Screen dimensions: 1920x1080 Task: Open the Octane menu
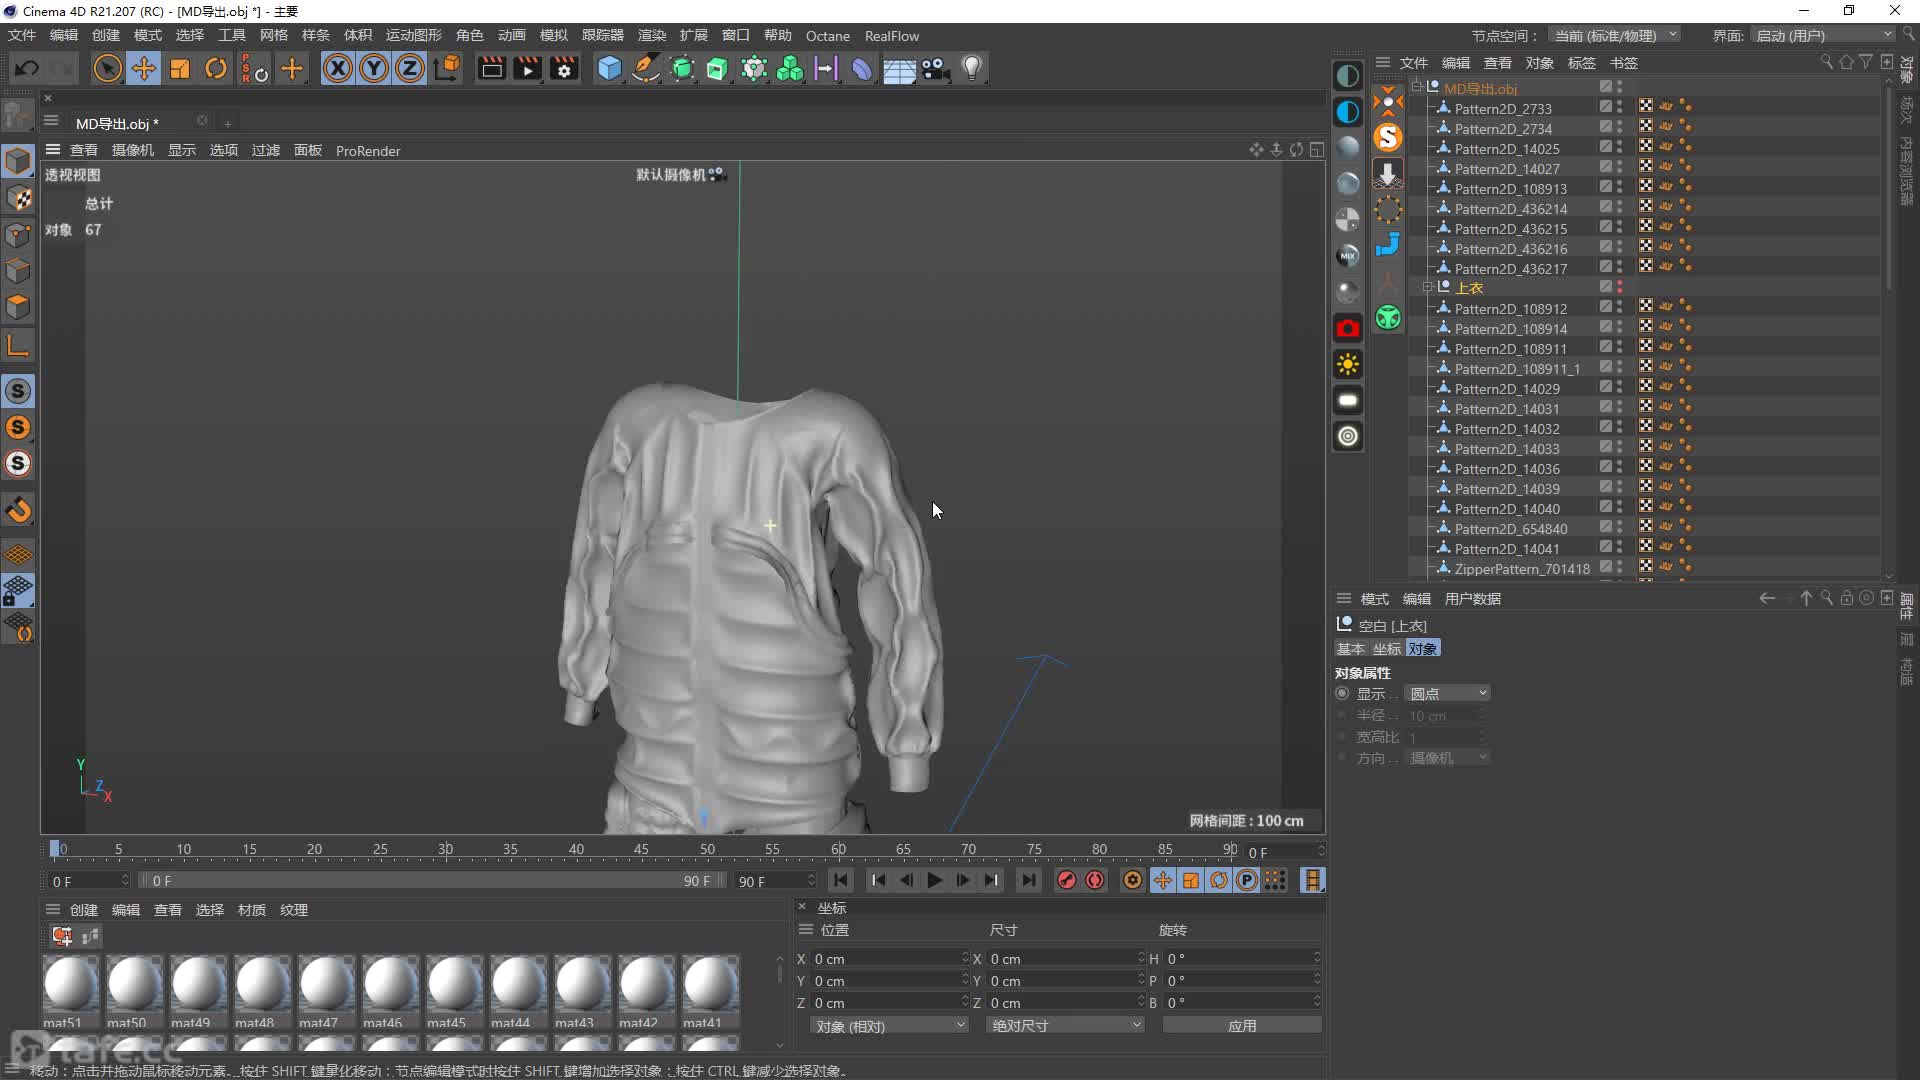(828, 36)
